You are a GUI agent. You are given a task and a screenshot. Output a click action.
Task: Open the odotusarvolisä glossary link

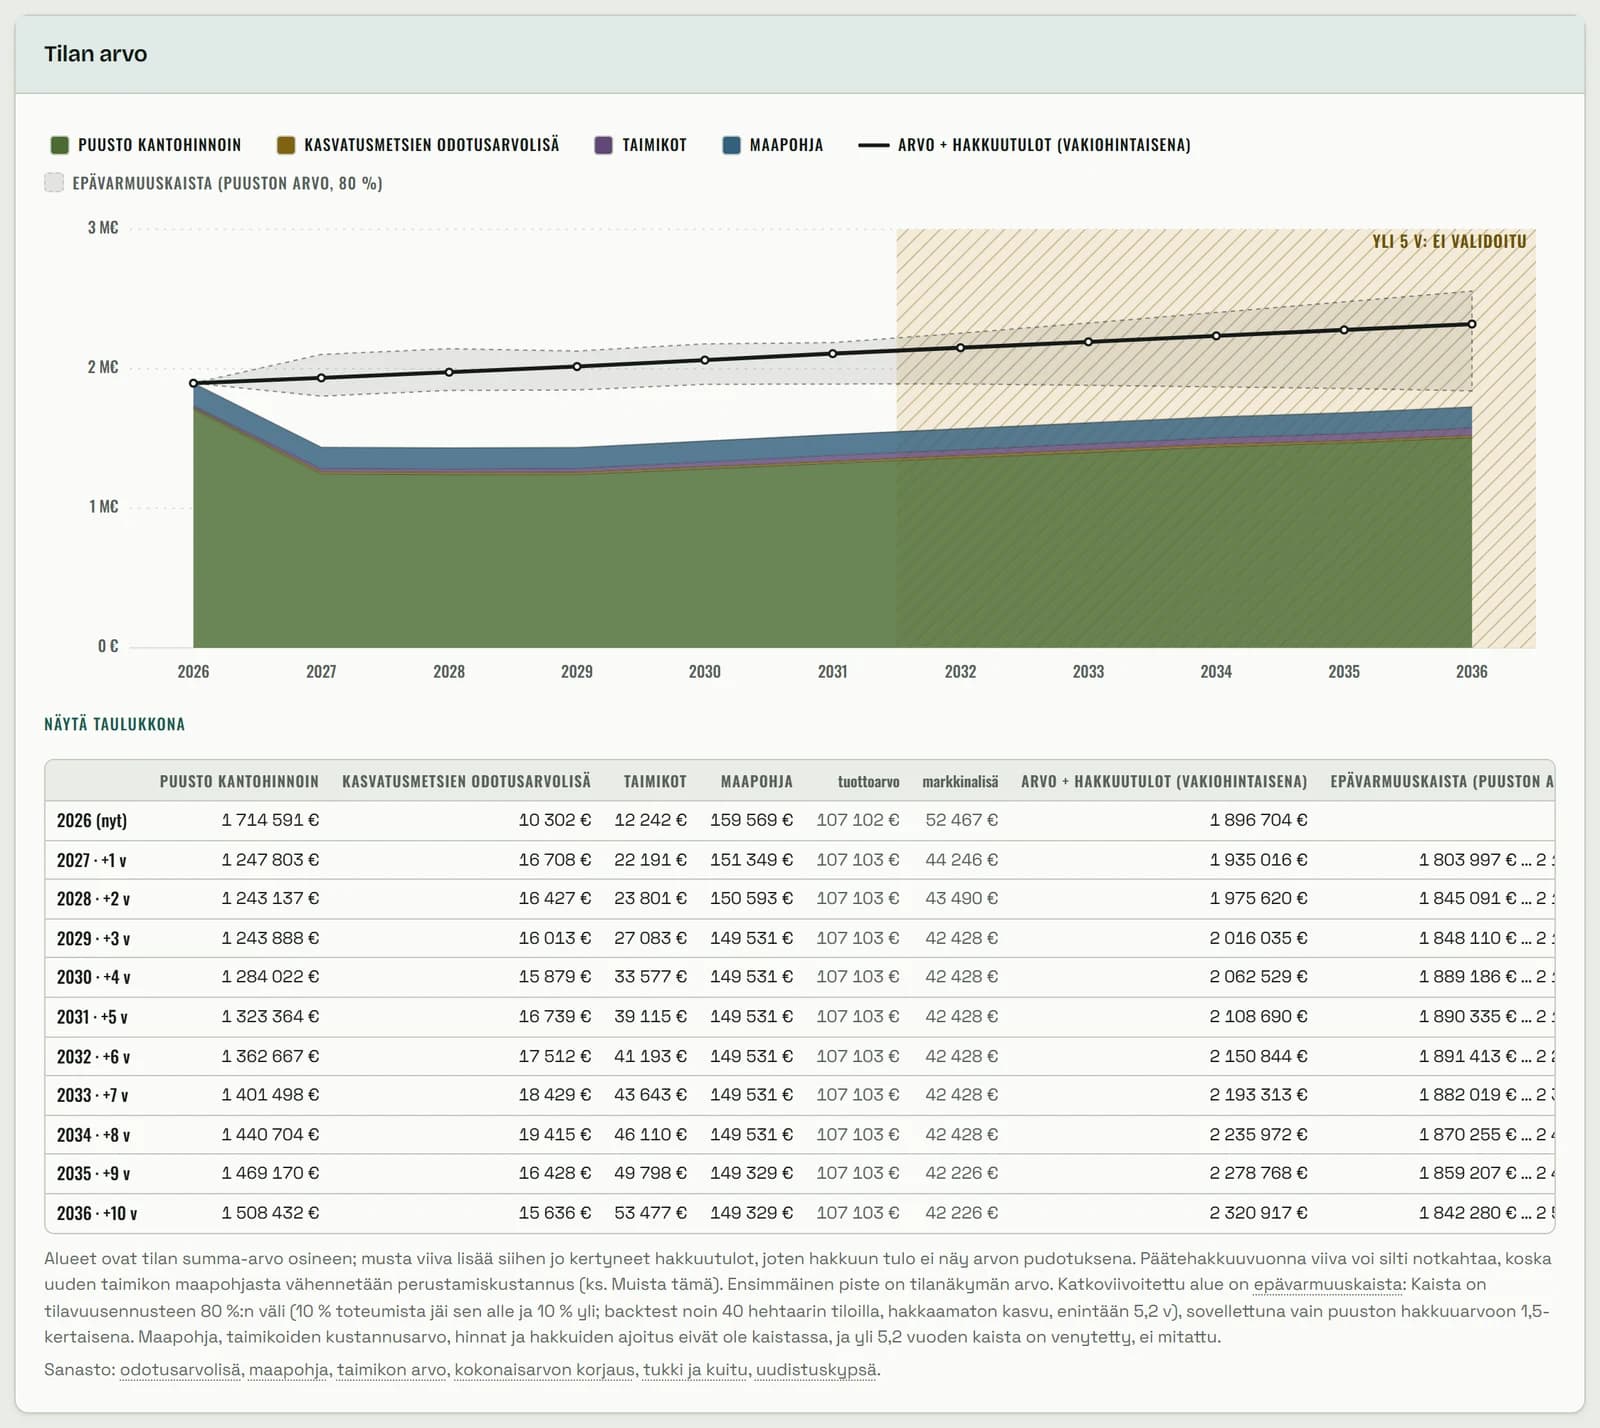180,1370
